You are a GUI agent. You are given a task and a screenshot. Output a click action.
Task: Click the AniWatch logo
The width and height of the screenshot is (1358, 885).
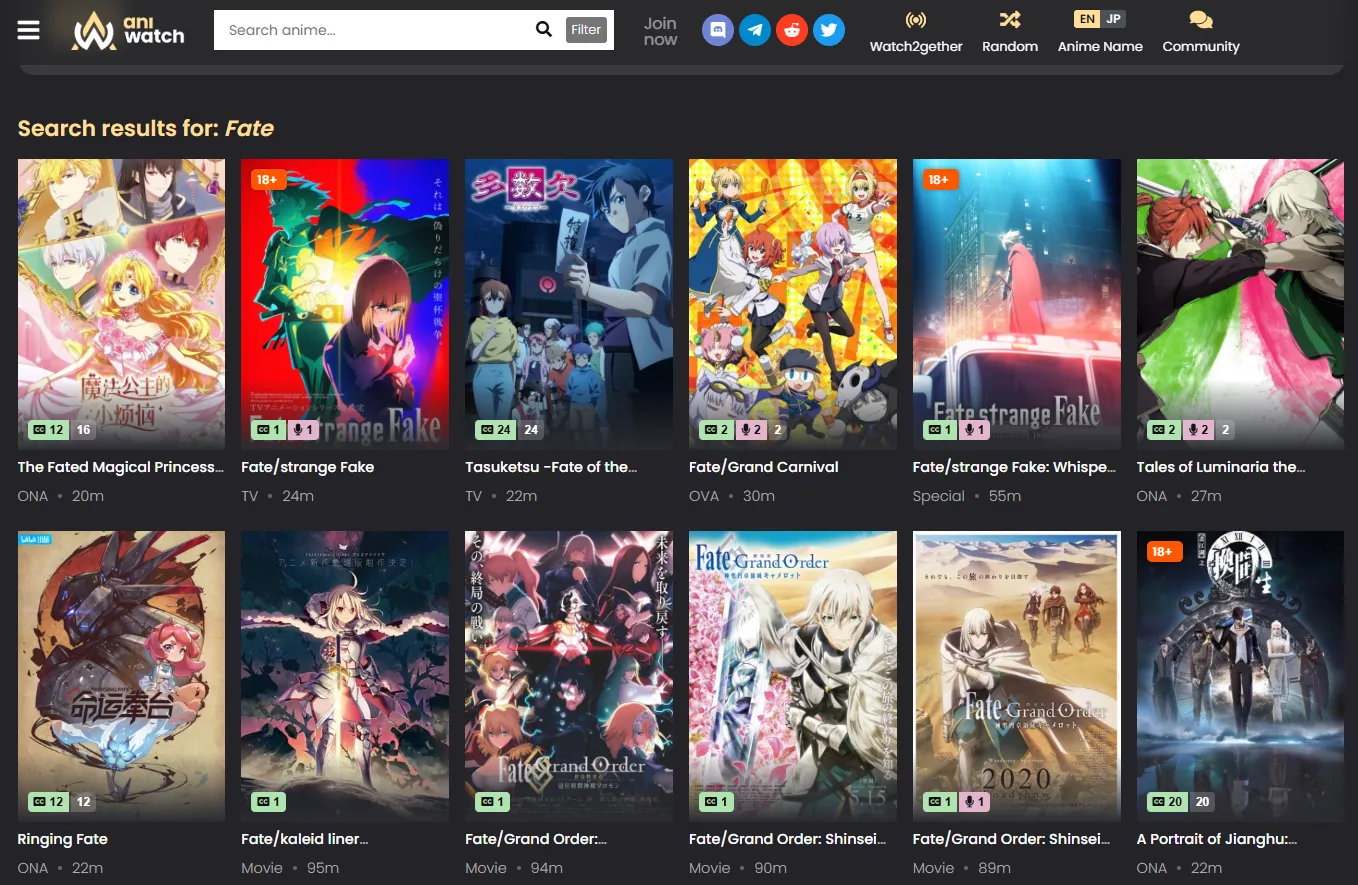[128, 30]
